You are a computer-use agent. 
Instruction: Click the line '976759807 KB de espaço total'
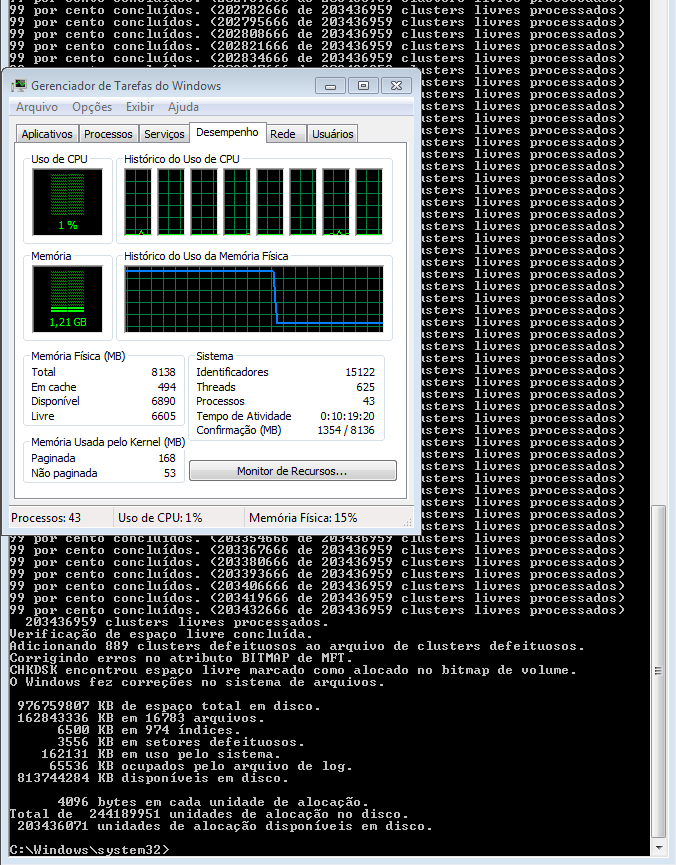coord(169,706)
